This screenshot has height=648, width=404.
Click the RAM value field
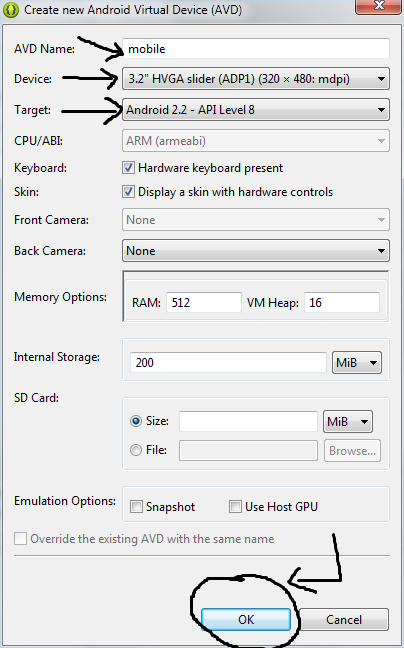204,303
